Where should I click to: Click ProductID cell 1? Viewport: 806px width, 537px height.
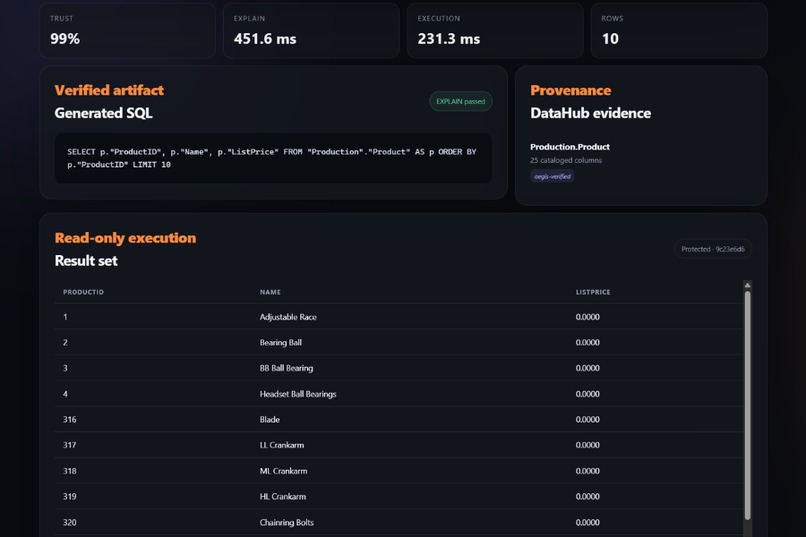point(65,317)
